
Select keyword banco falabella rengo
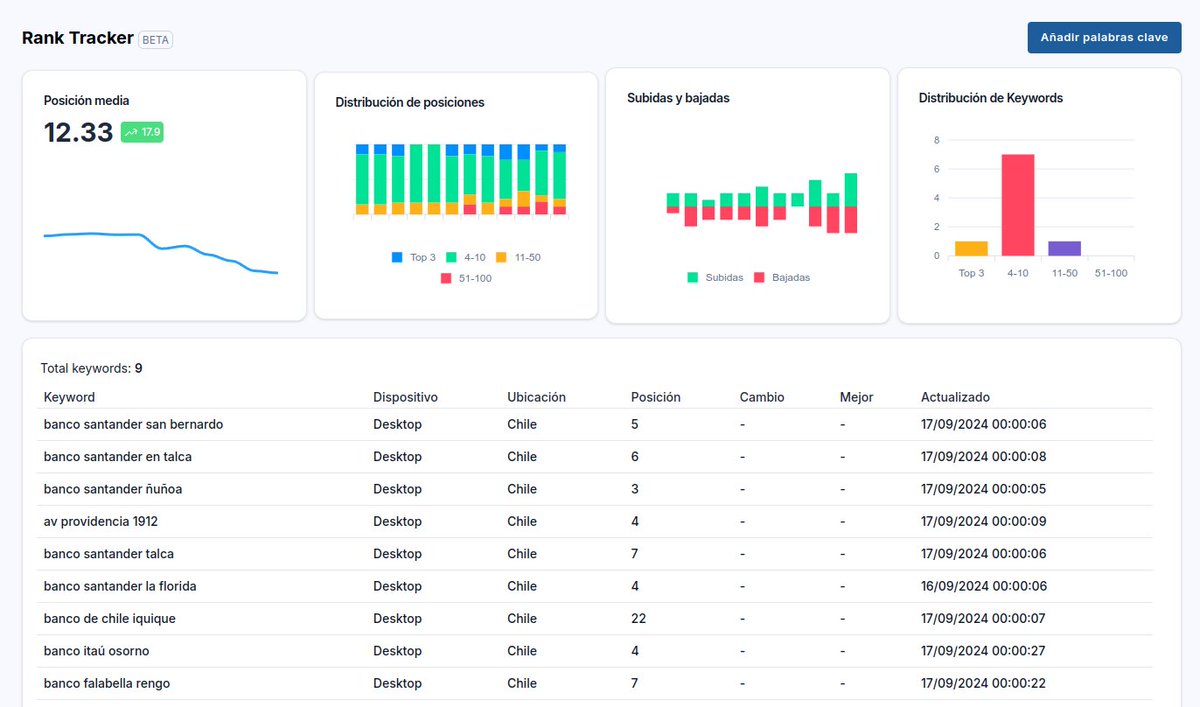[107, 683]
